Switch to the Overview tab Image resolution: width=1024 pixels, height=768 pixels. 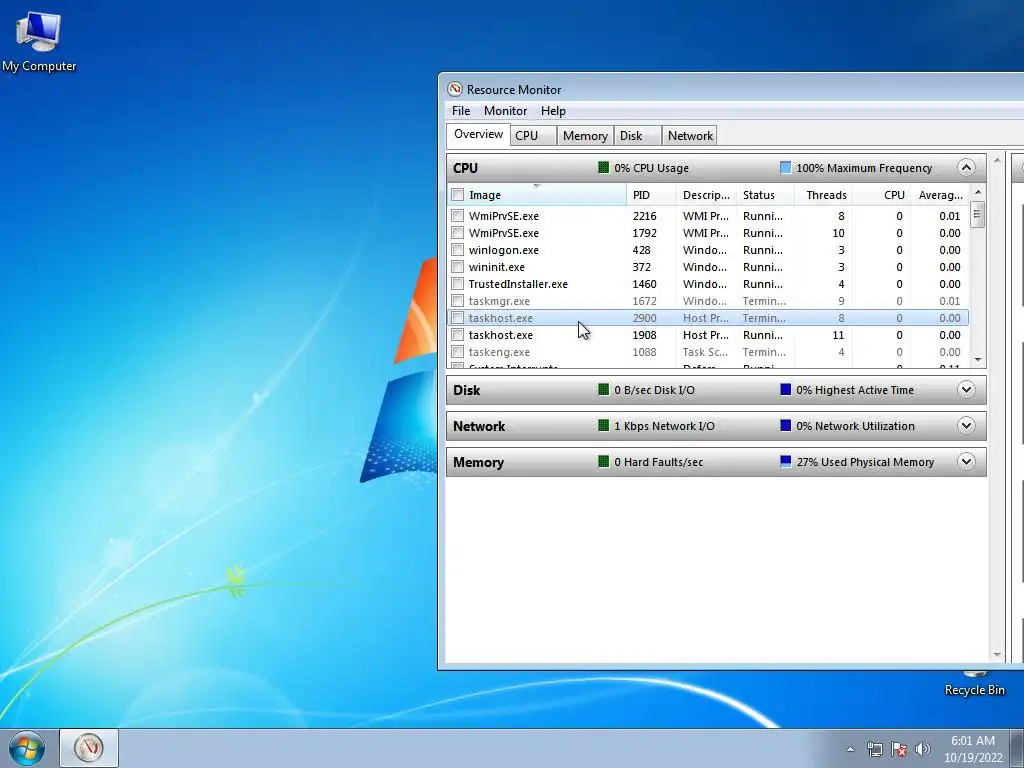pyautogui.click(x=478, y=134)
